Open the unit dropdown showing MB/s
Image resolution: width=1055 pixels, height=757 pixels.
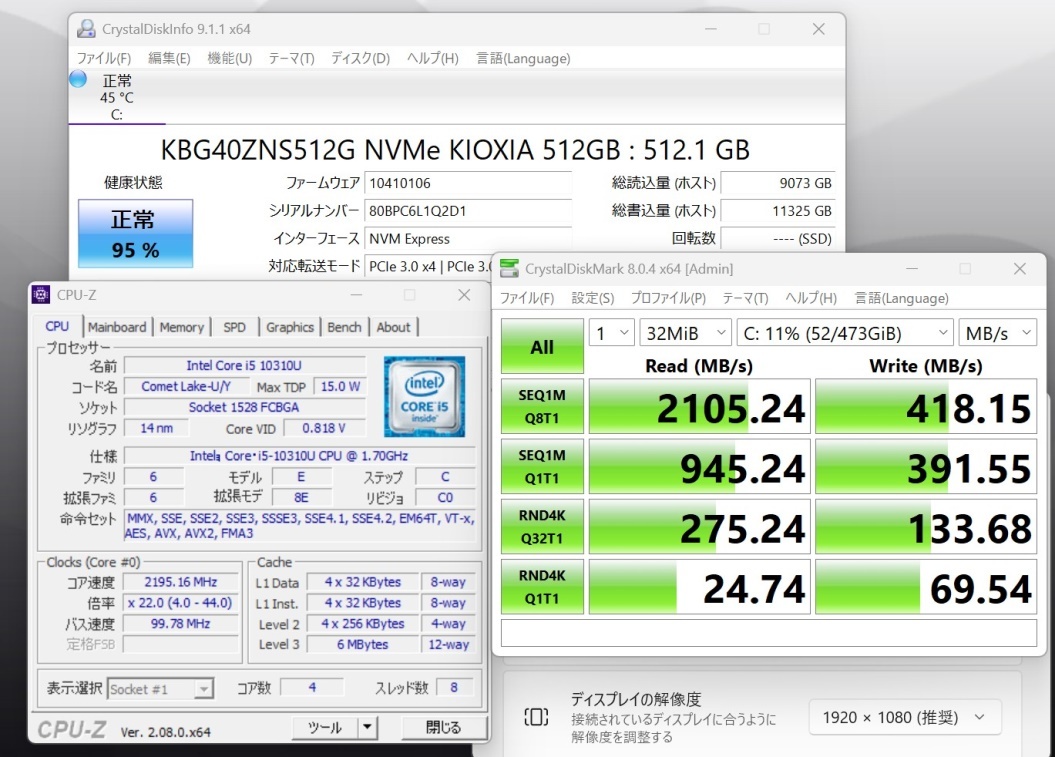pyautogui.click(x=998, y=332)
